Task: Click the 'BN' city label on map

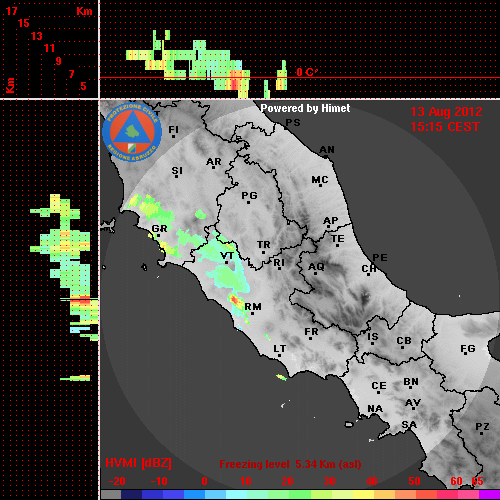Action: click(411, 382)
